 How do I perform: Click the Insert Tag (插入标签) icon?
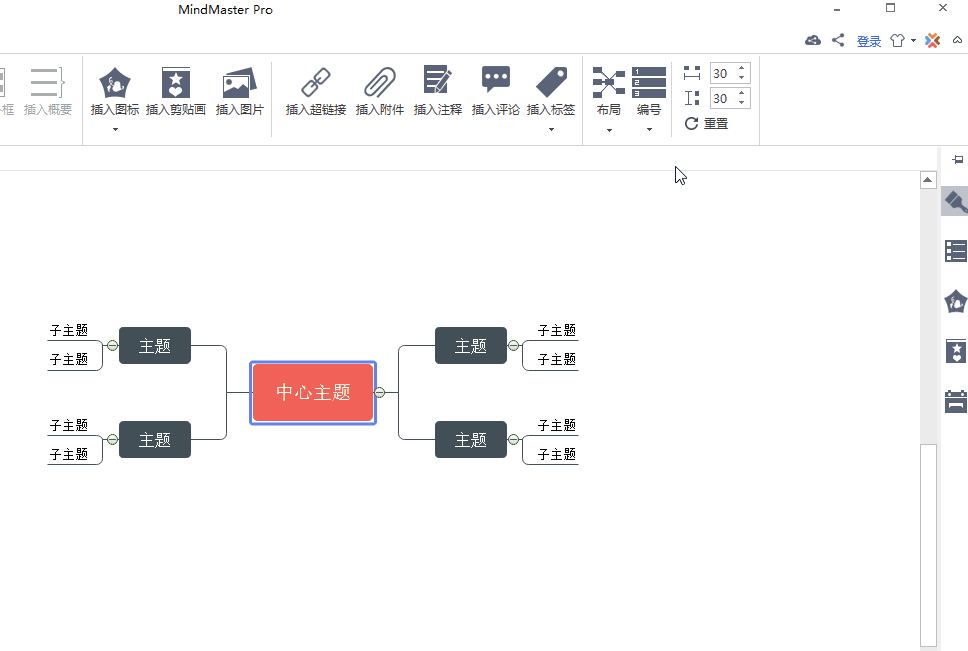(x=551, y=83)
